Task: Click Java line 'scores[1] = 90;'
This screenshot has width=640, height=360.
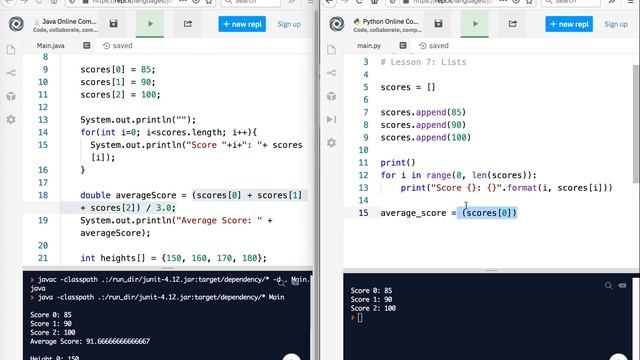Action: pos(118,82)
